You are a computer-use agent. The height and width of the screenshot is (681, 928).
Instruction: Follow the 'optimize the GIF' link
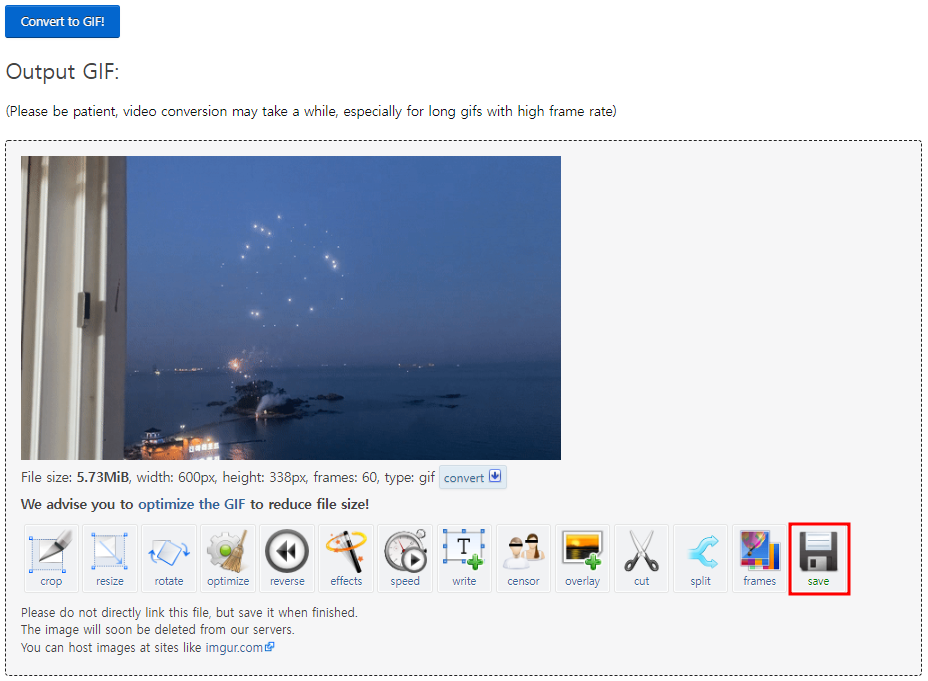[191, 504]
